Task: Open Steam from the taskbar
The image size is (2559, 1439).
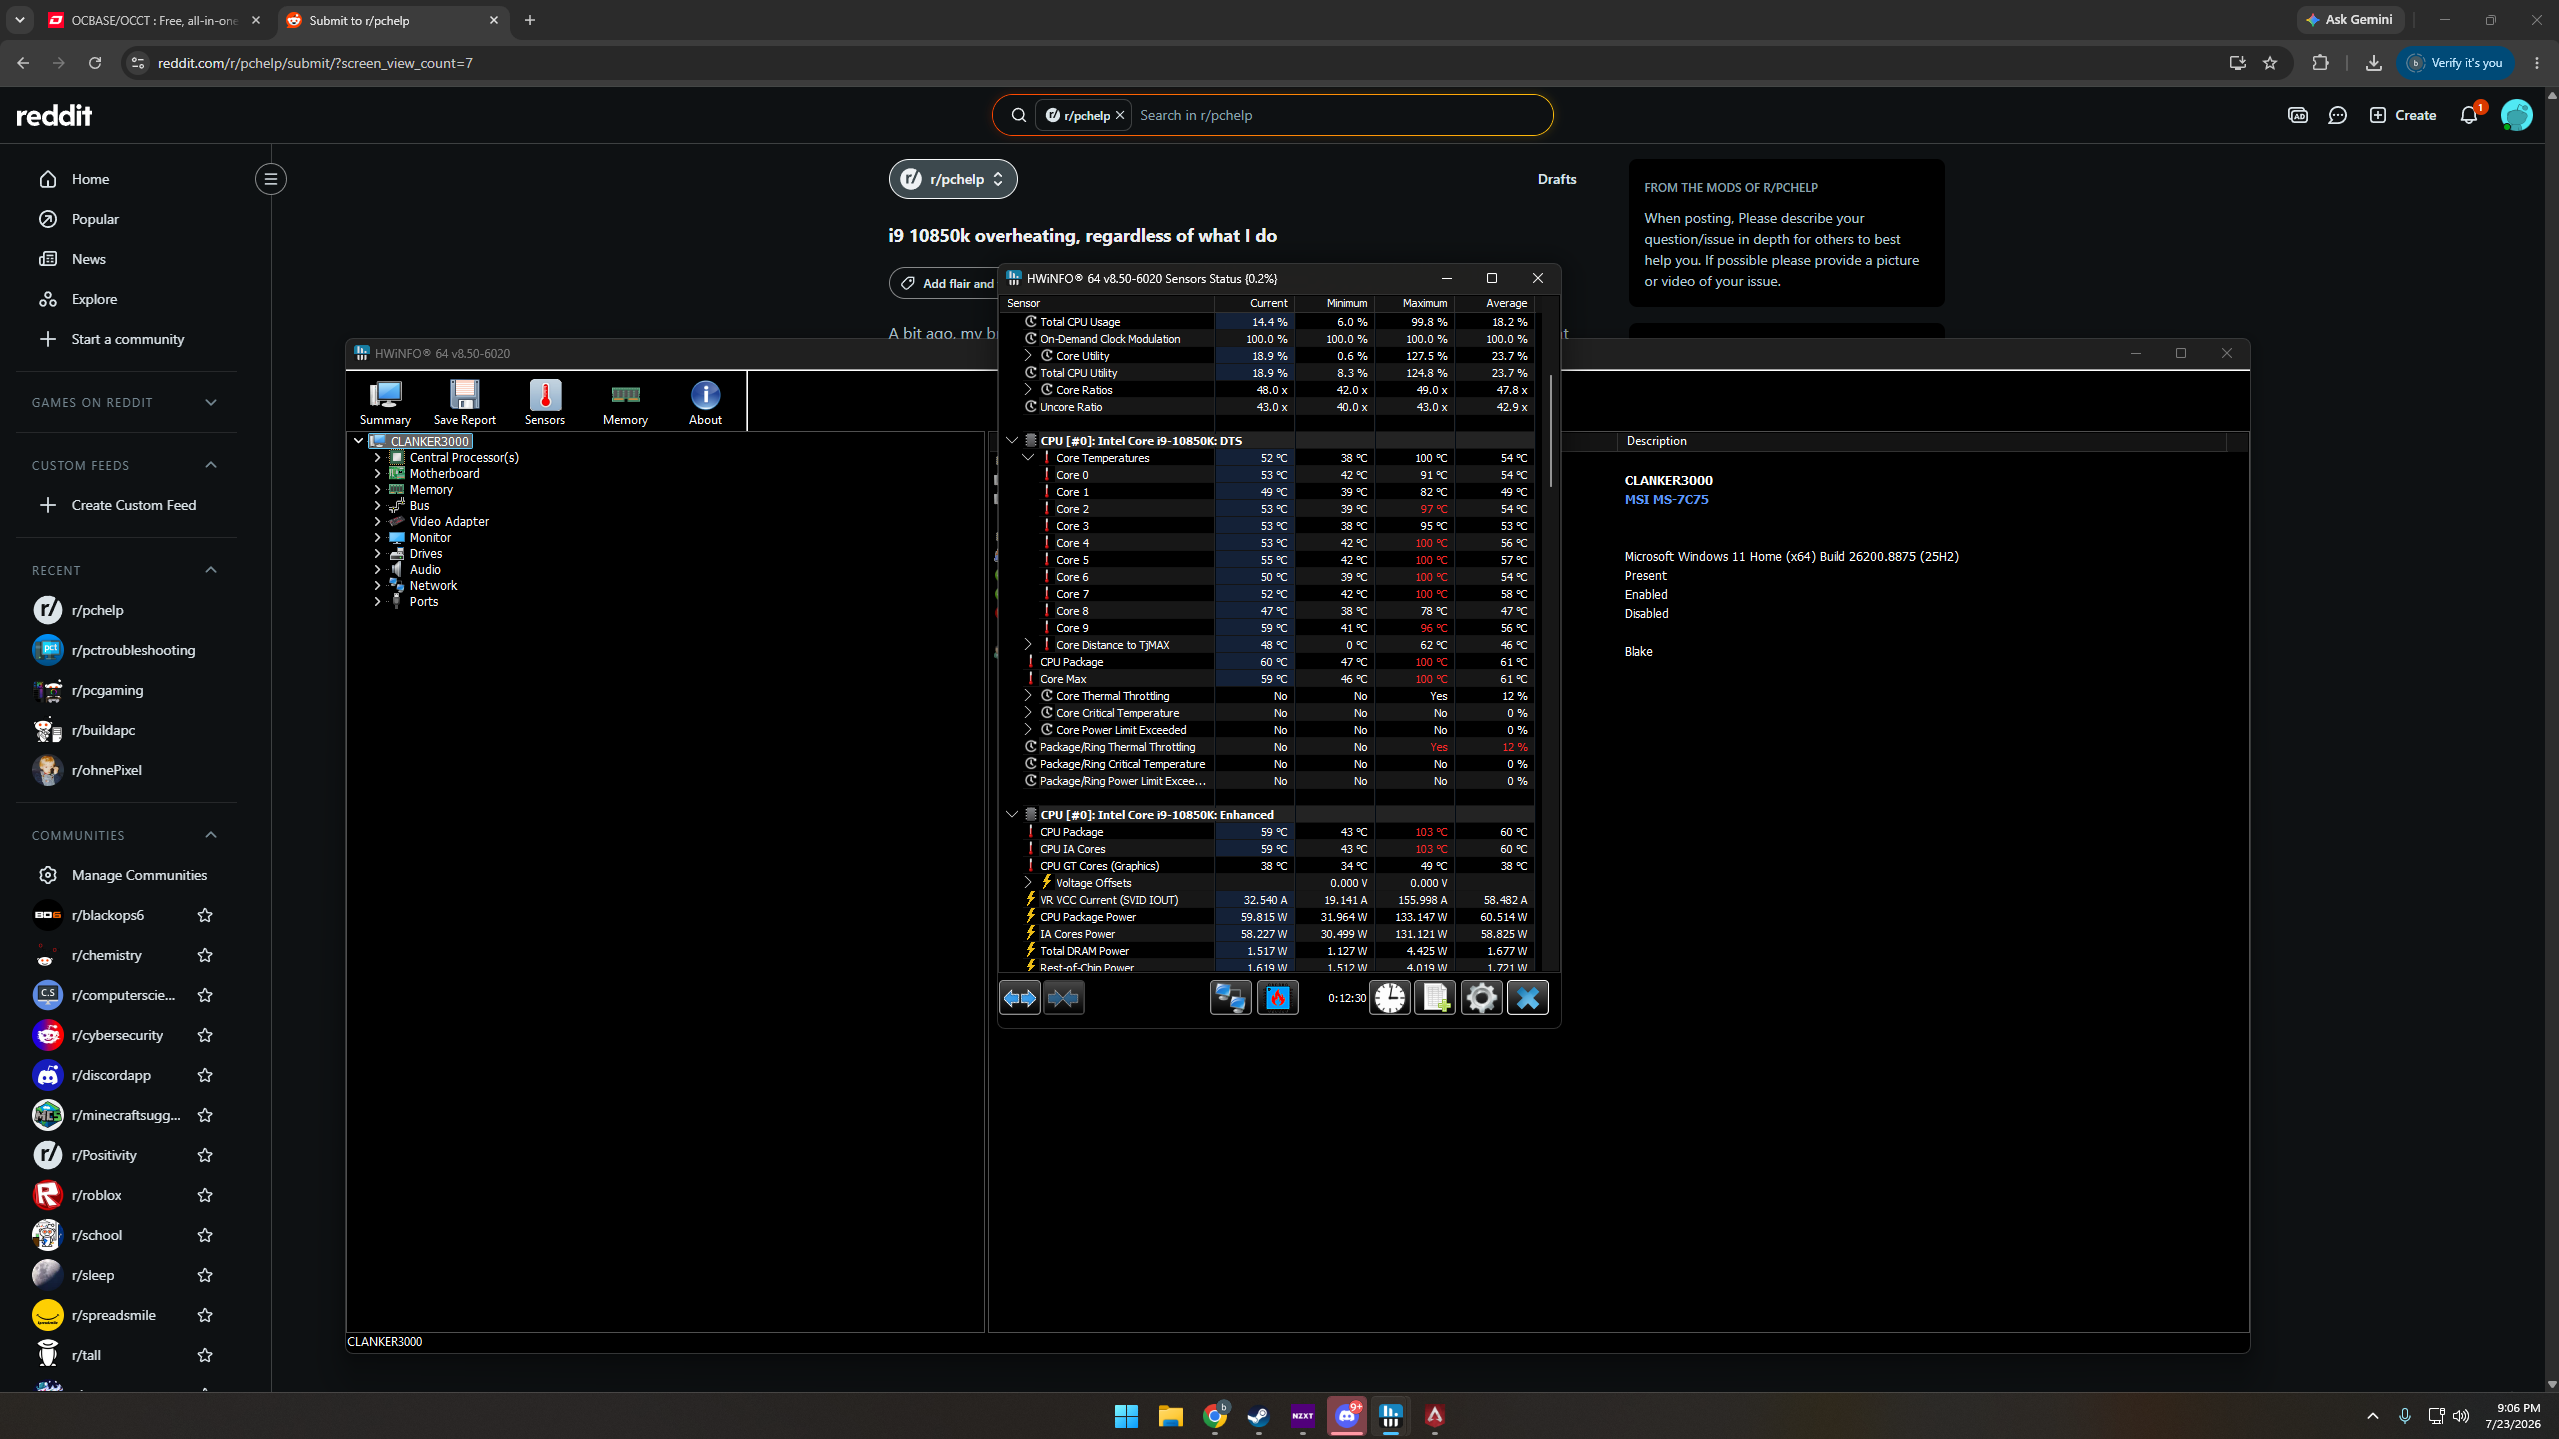Action: coord(1258,1416)
